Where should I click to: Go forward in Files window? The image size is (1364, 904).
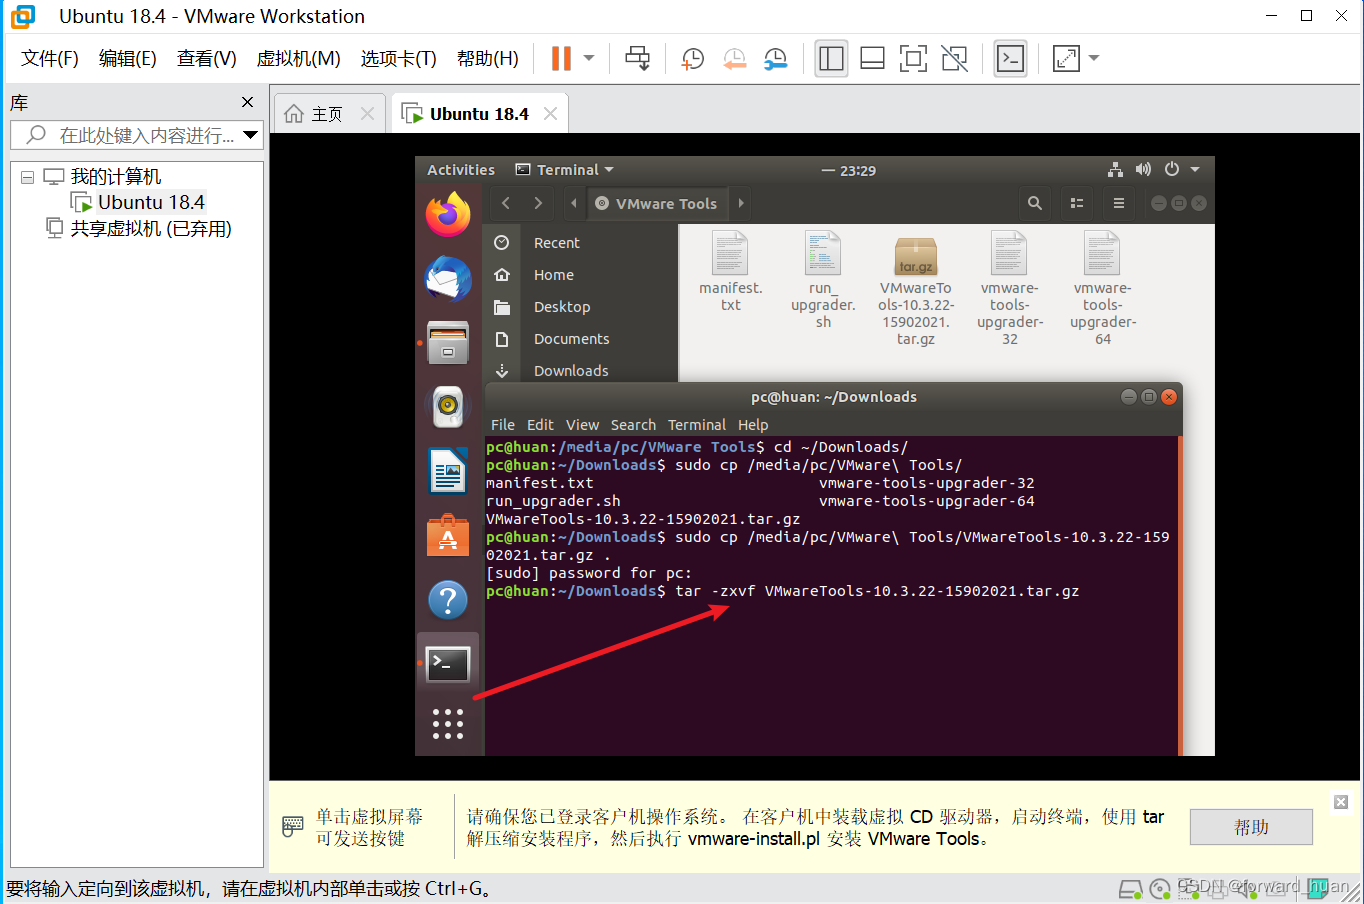click(538, 203)
